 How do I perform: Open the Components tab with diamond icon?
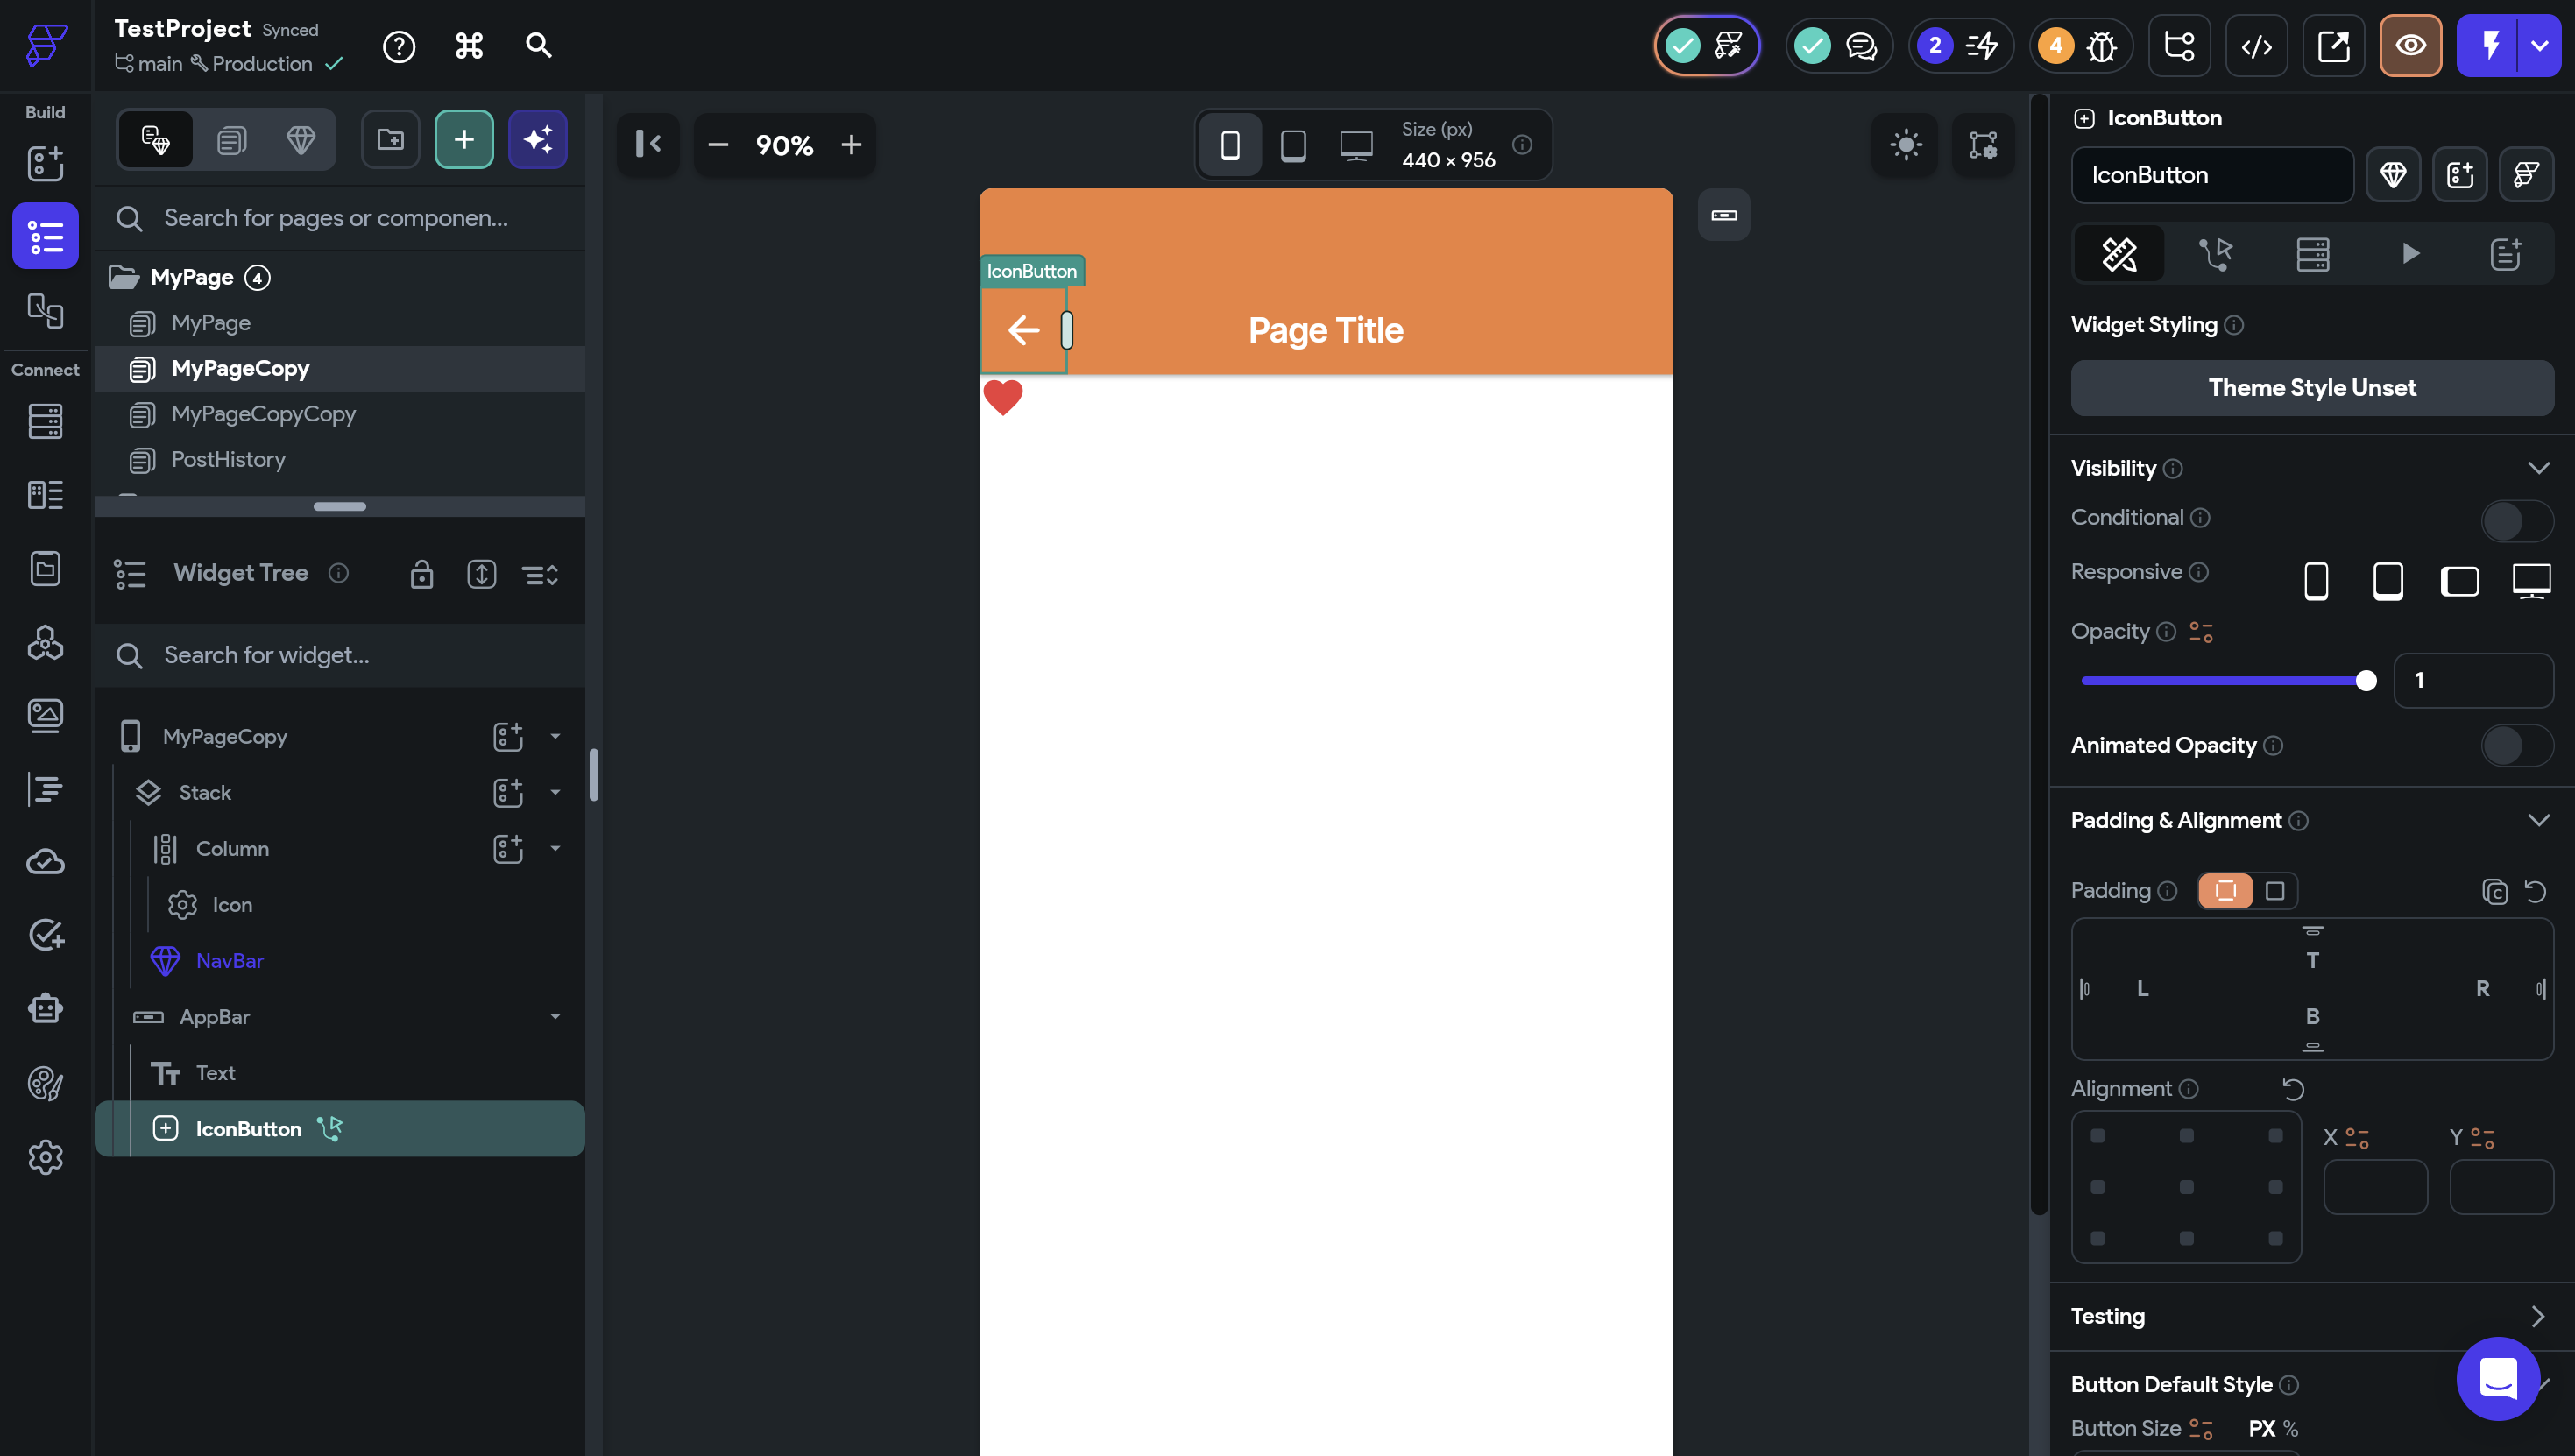tap(300, 140)
